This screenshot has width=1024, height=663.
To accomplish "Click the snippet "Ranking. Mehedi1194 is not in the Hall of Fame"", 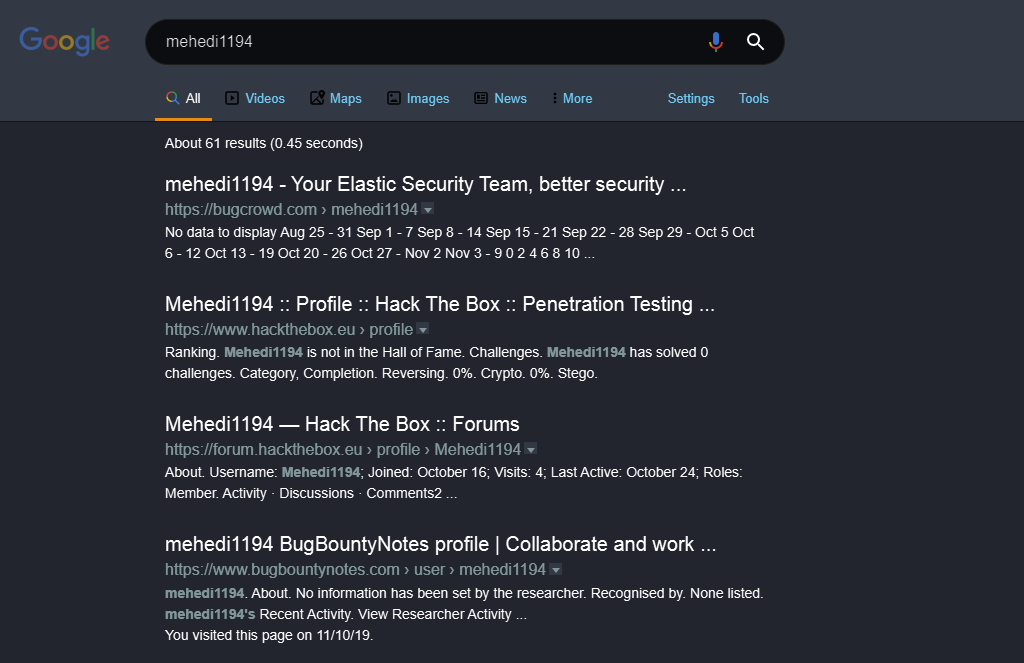I will coord(436,363).
